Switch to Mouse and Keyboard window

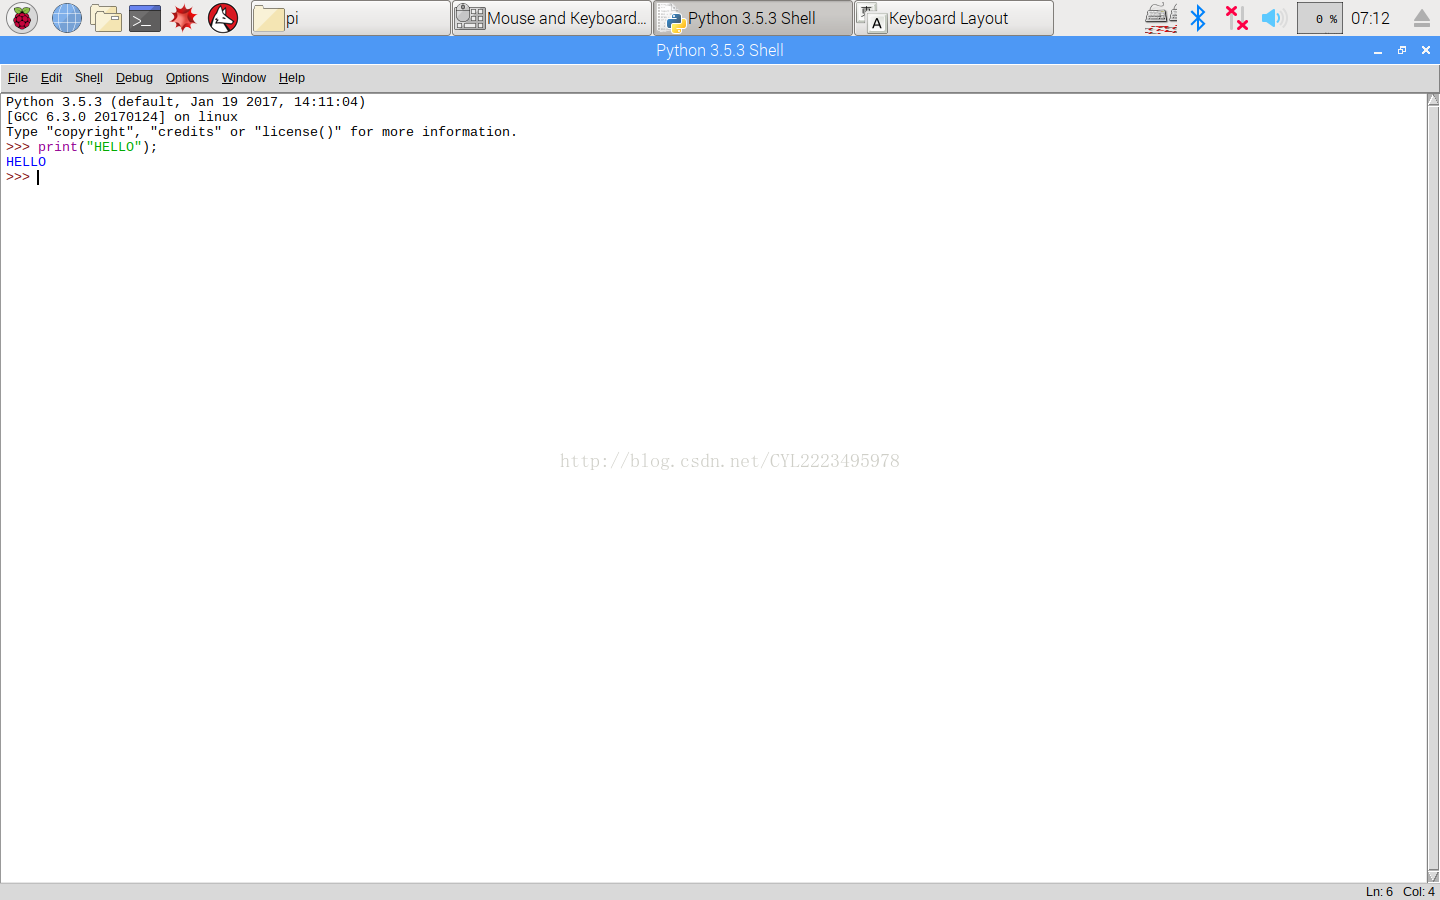click(x=552, y=18)
